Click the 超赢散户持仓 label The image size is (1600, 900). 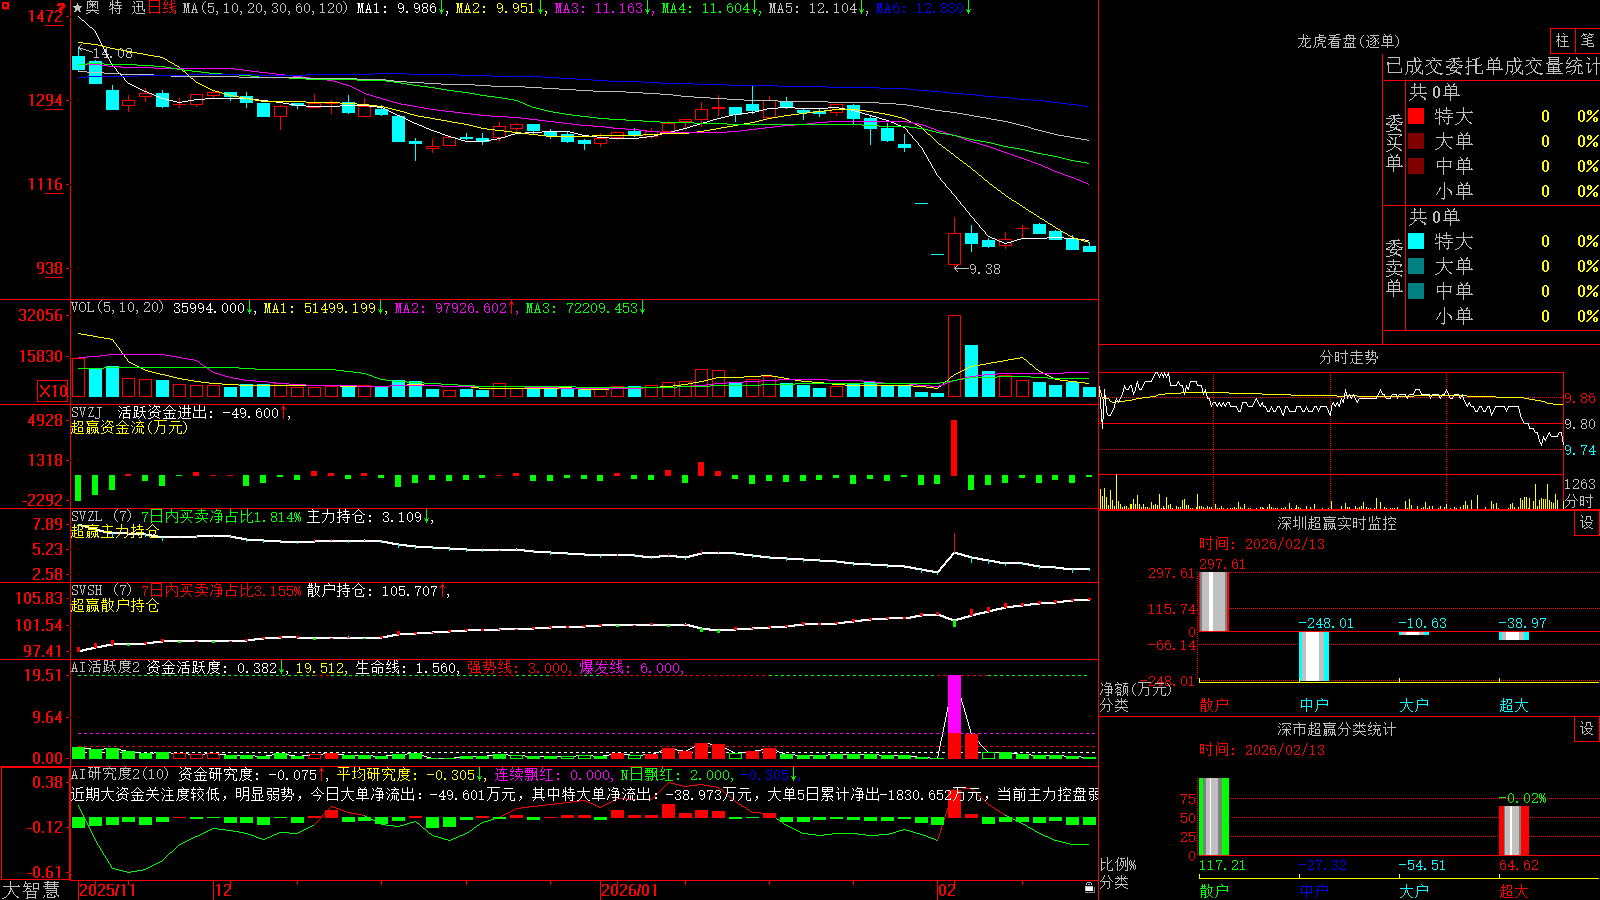(115, 605)
